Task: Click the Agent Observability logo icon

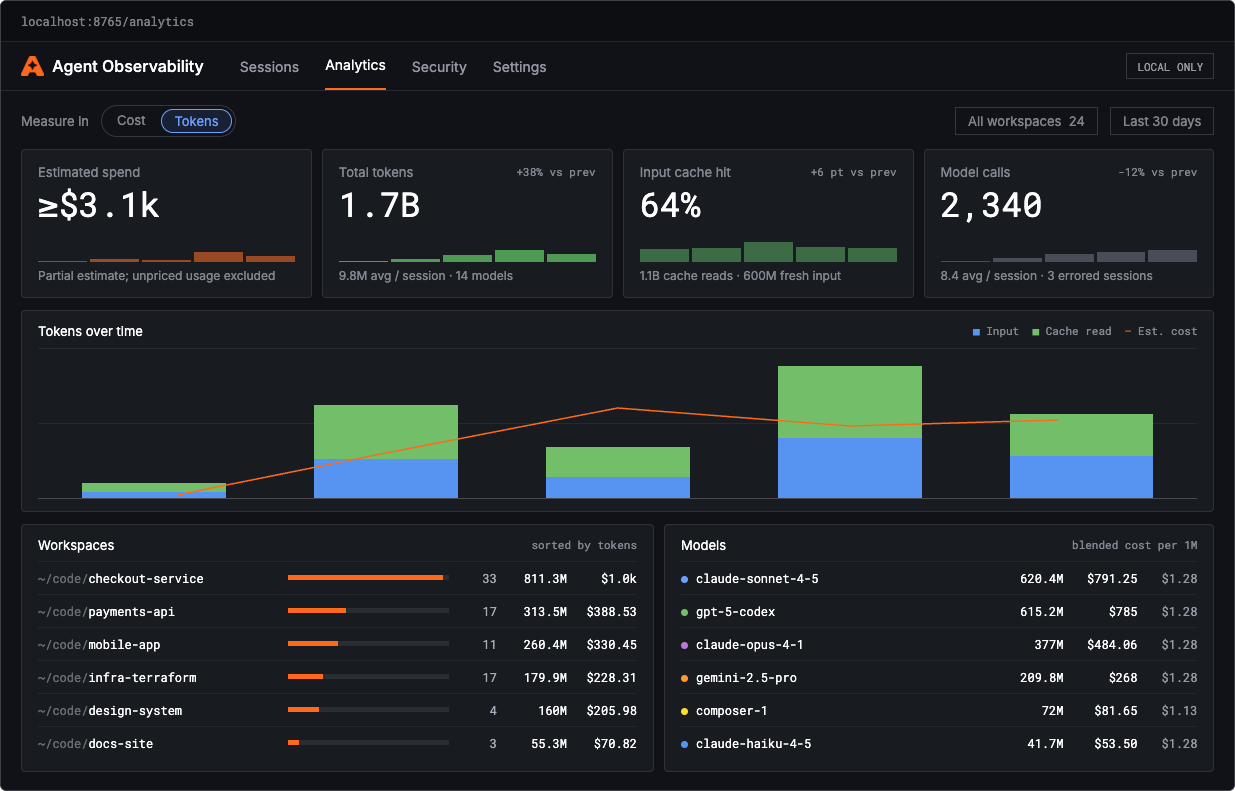Action: tap(33, 67)
